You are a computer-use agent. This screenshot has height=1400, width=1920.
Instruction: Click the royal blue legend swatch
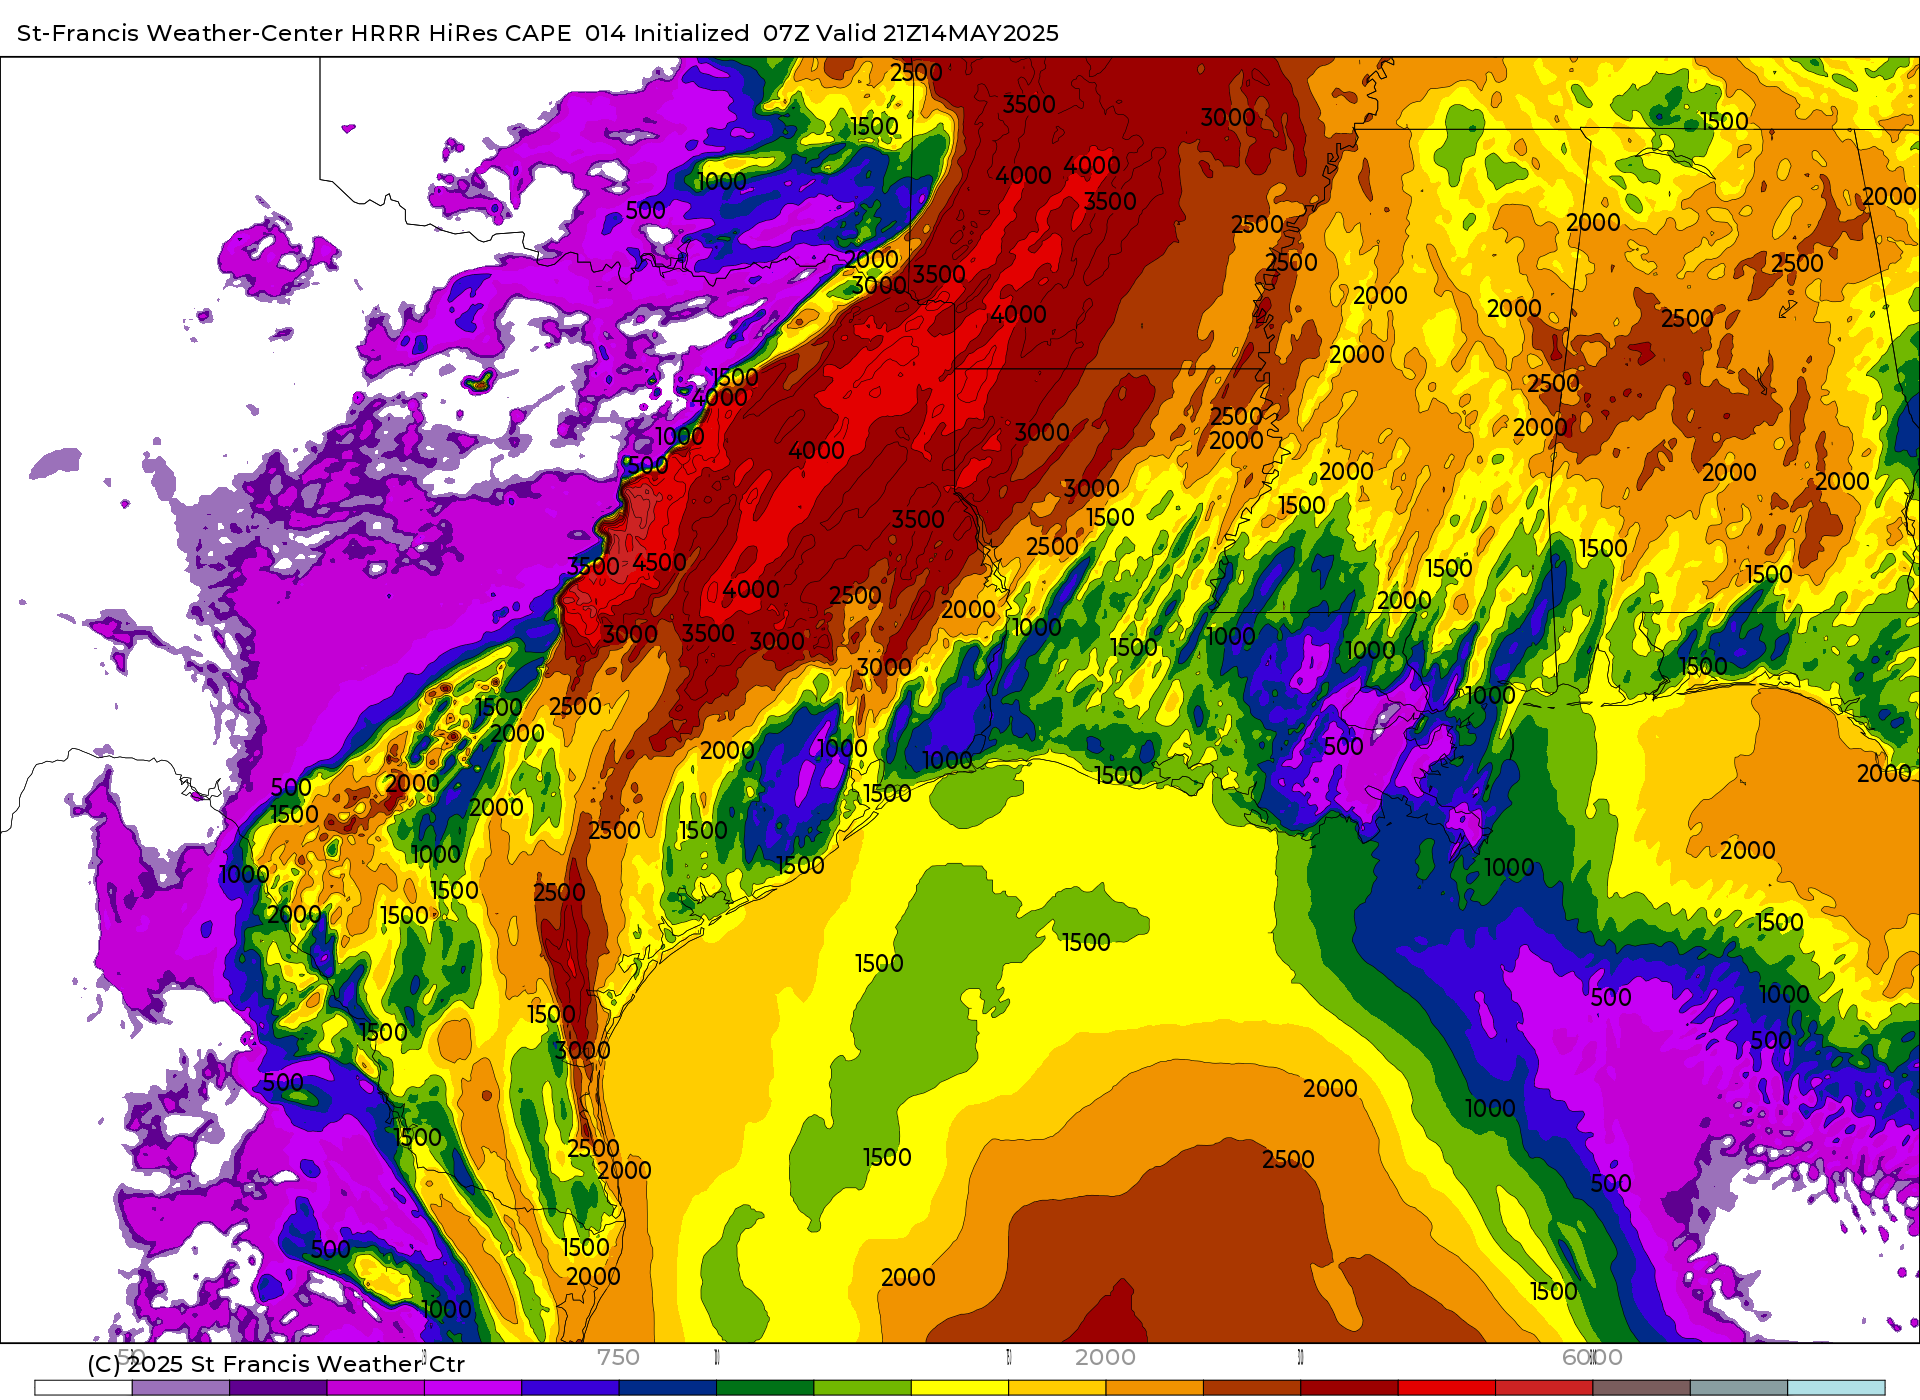tap(570, 1388)
